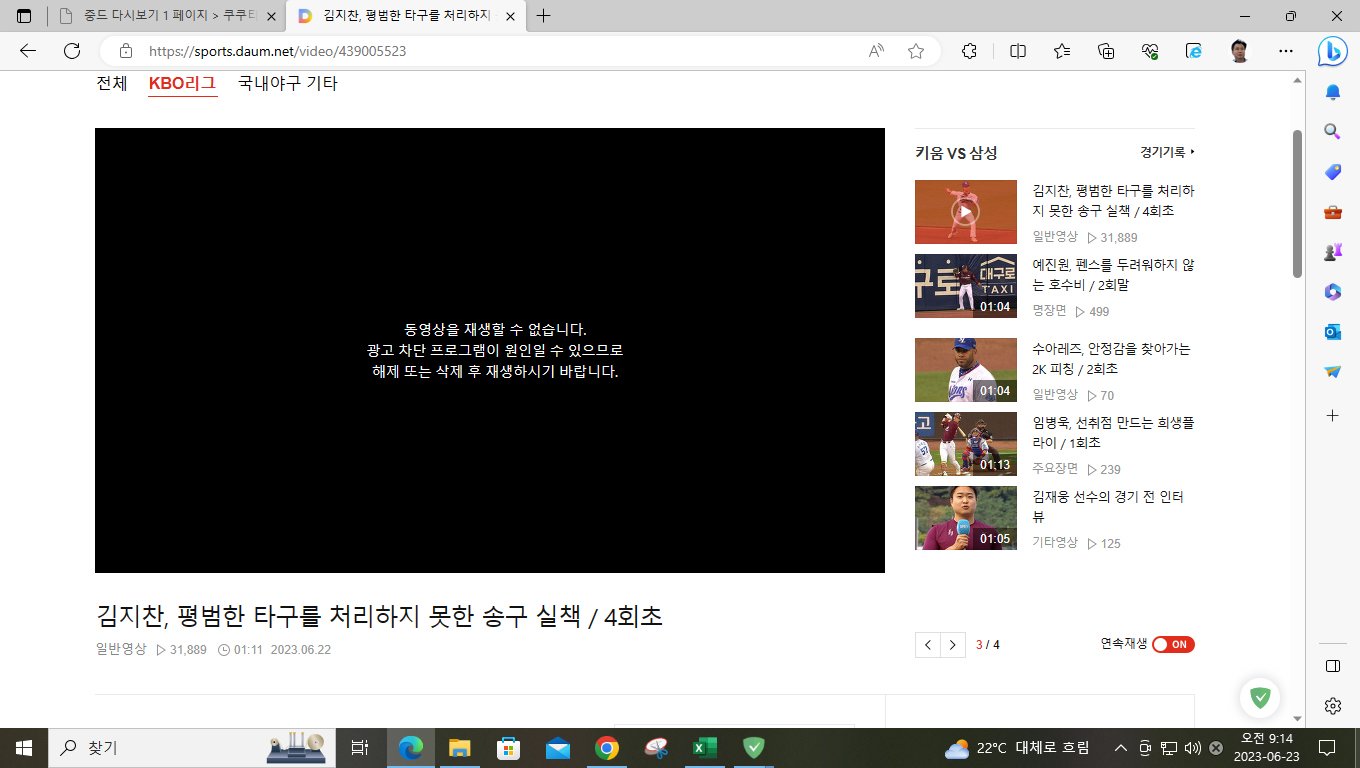Open the Read Aloud icon in address bar
The height and width of the screenshot is (768, 1360).
(876, 51)
